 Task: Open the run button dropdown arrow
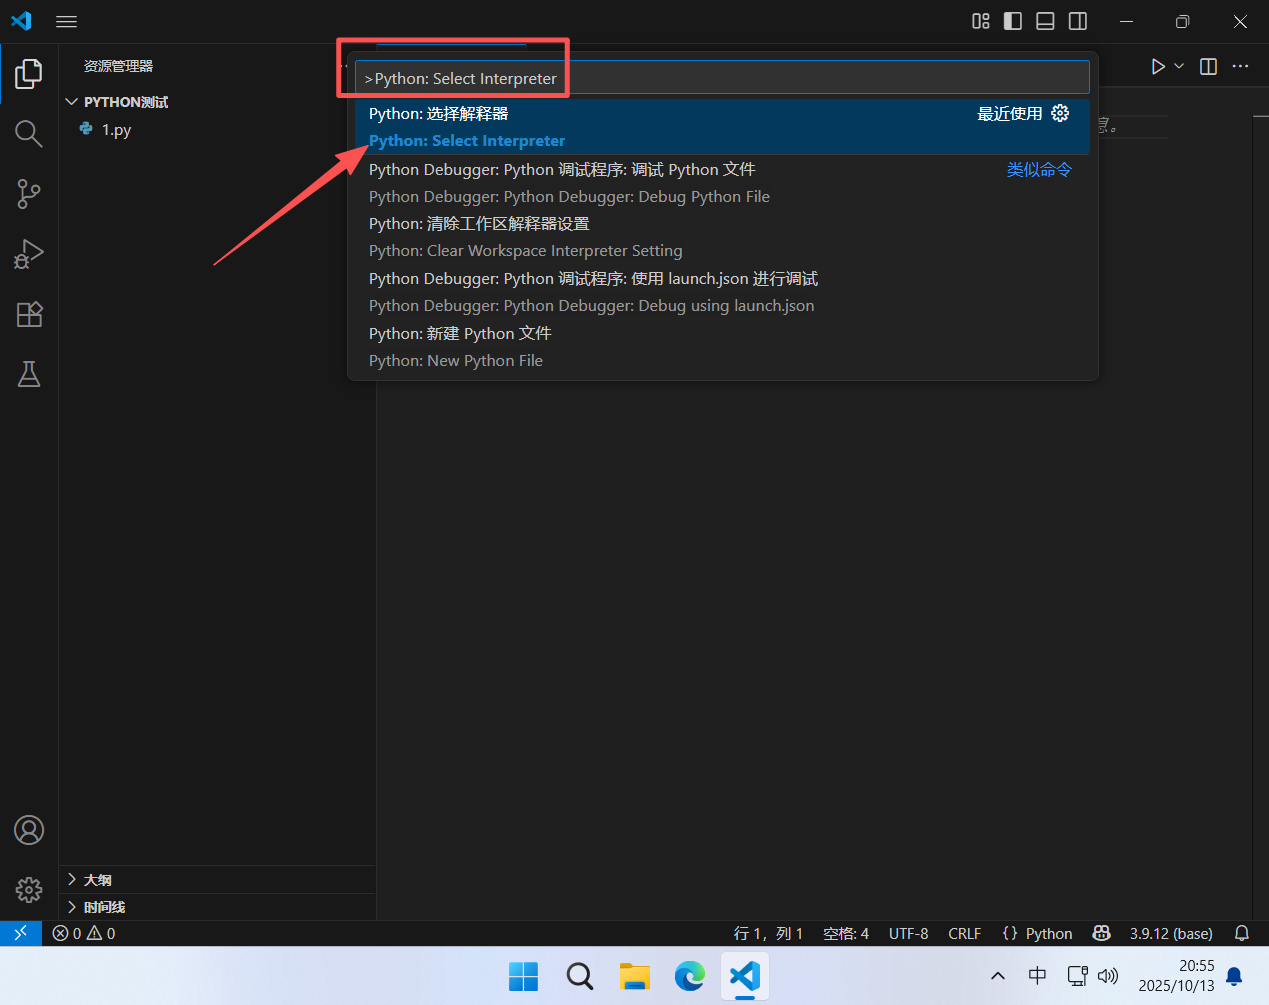point(1179,66)
